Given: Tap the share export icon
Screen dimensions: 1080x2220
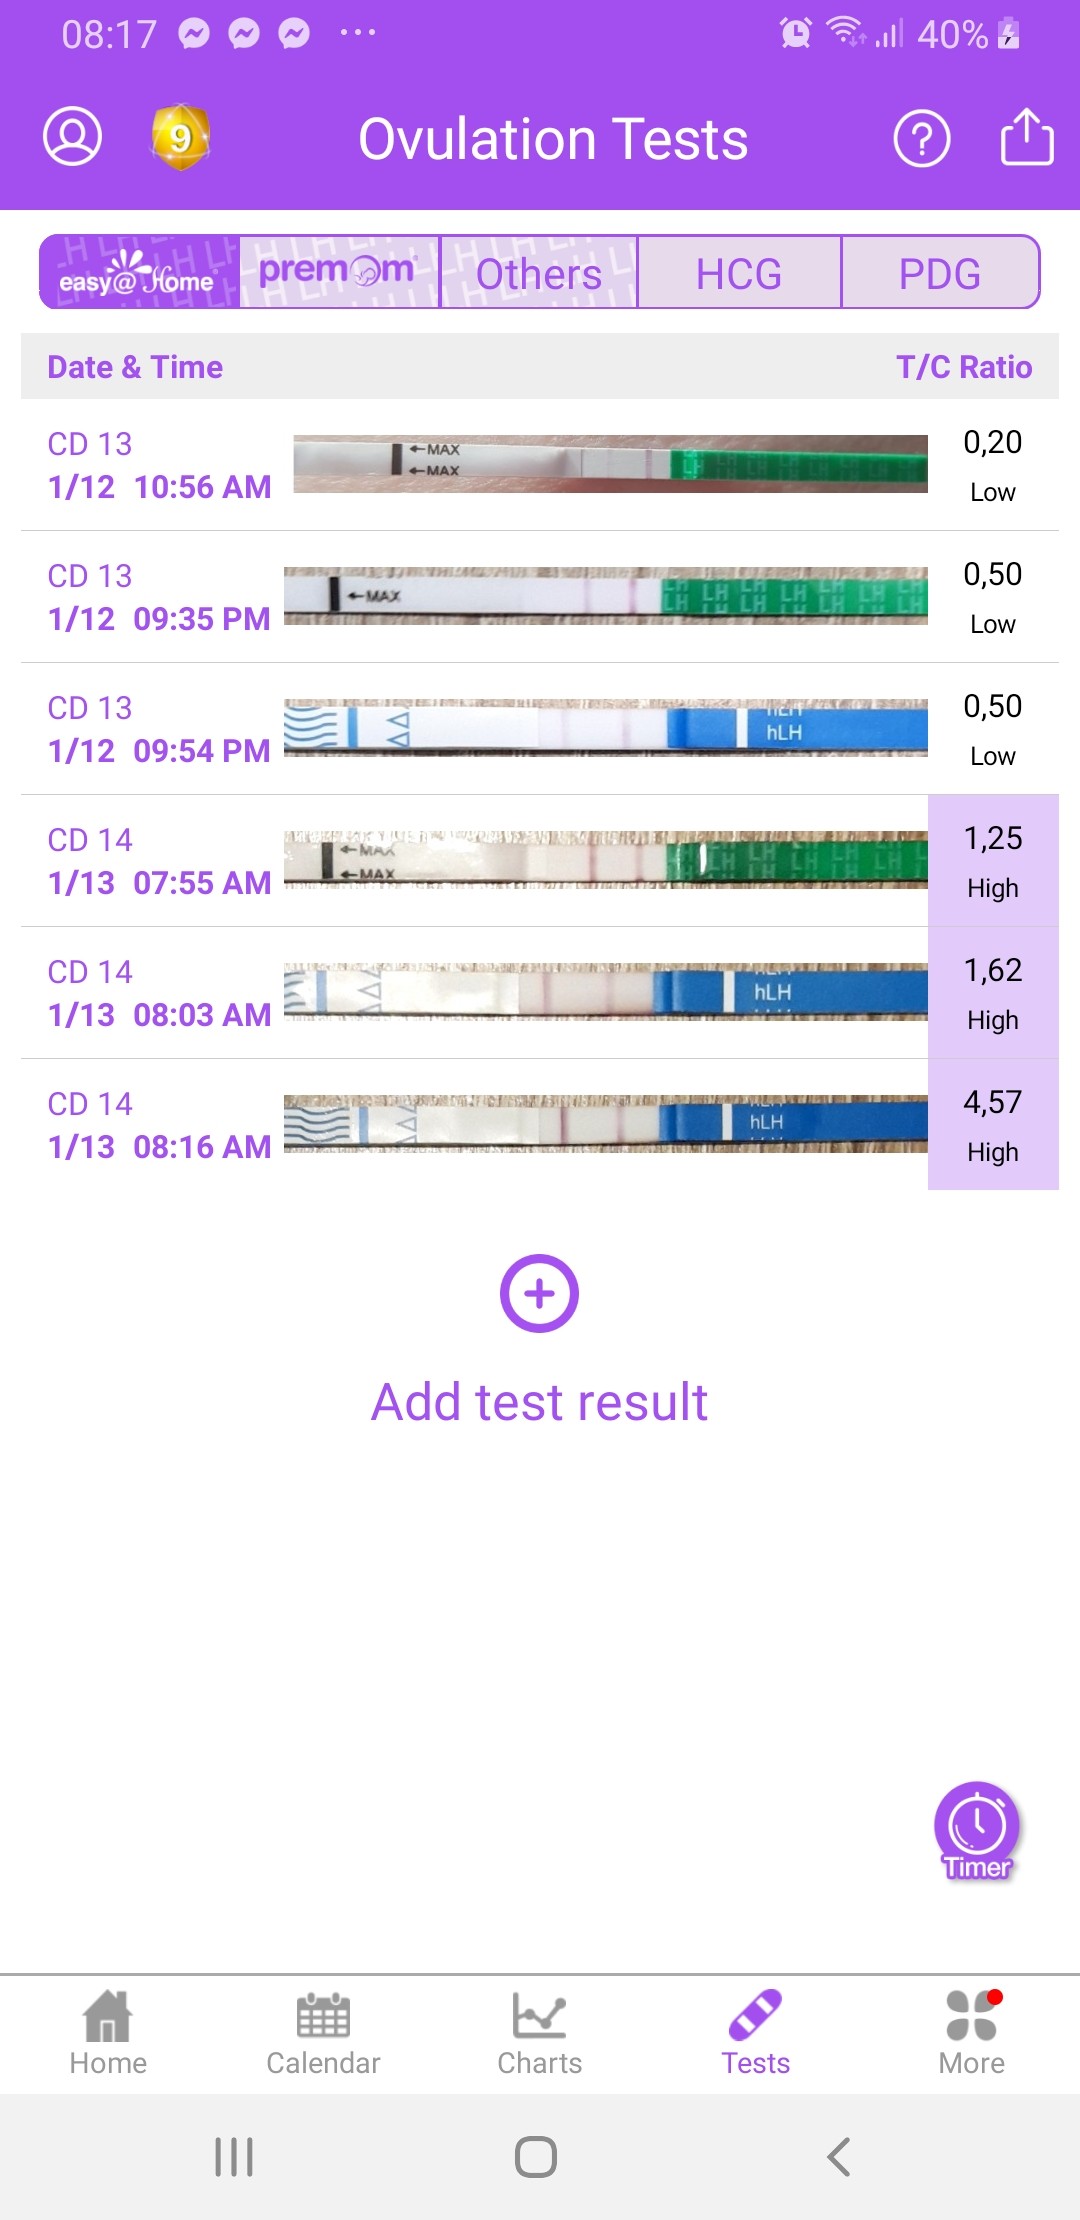Looking at the screenshot, I should coord(1027,137).
